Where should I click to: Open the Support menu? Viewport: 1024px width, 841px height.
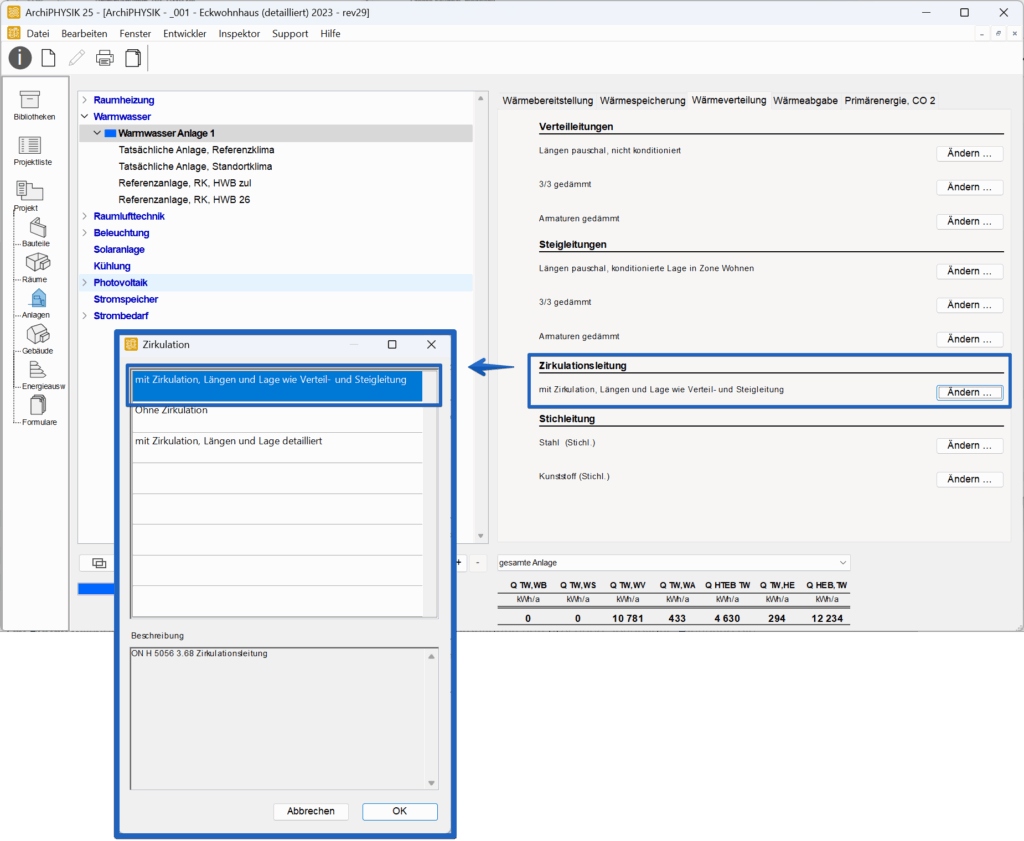coord(290,33)
